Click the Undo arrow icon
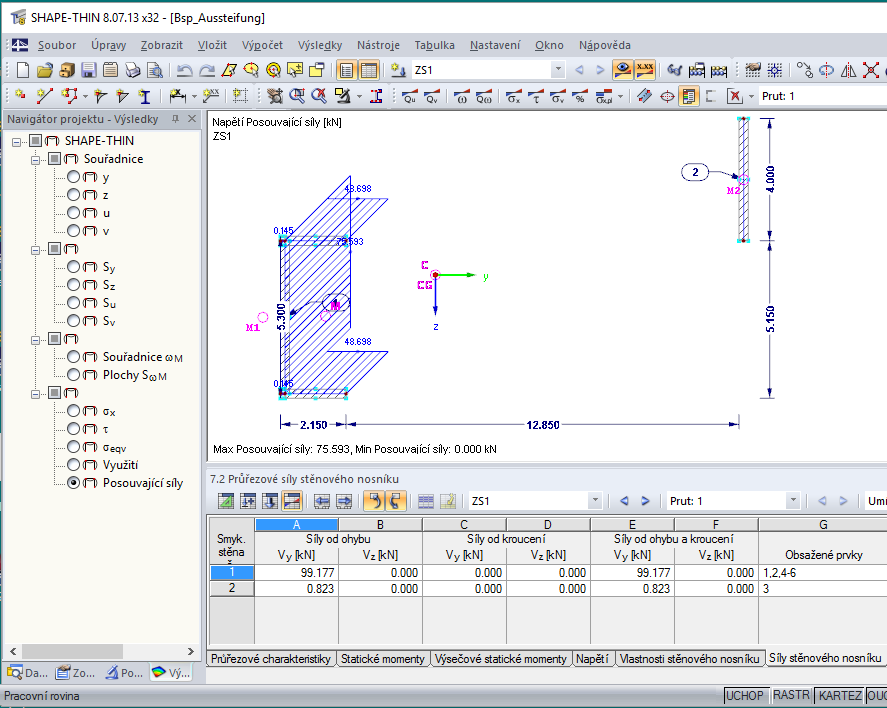The height and width of the screenshot is (708, 887). pos(184,70)
